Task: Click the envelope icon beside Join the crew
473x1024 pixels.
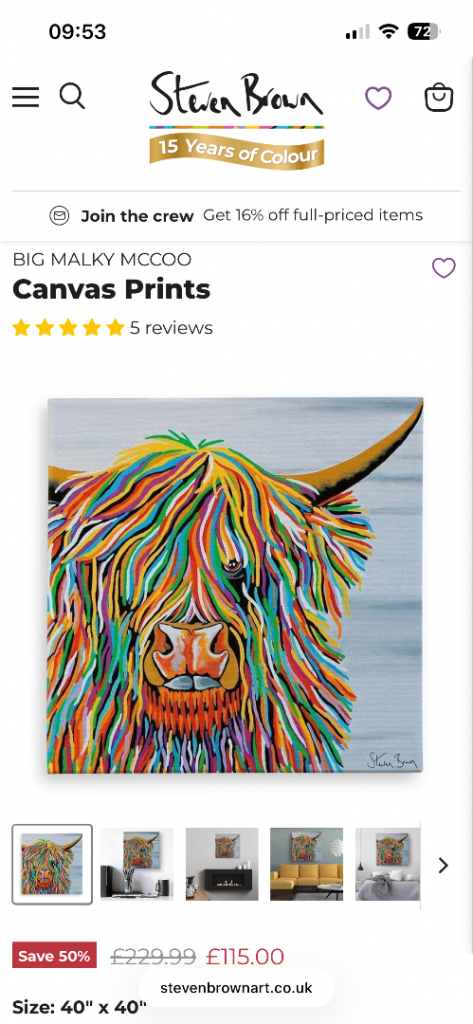Action: pos(59,216)
